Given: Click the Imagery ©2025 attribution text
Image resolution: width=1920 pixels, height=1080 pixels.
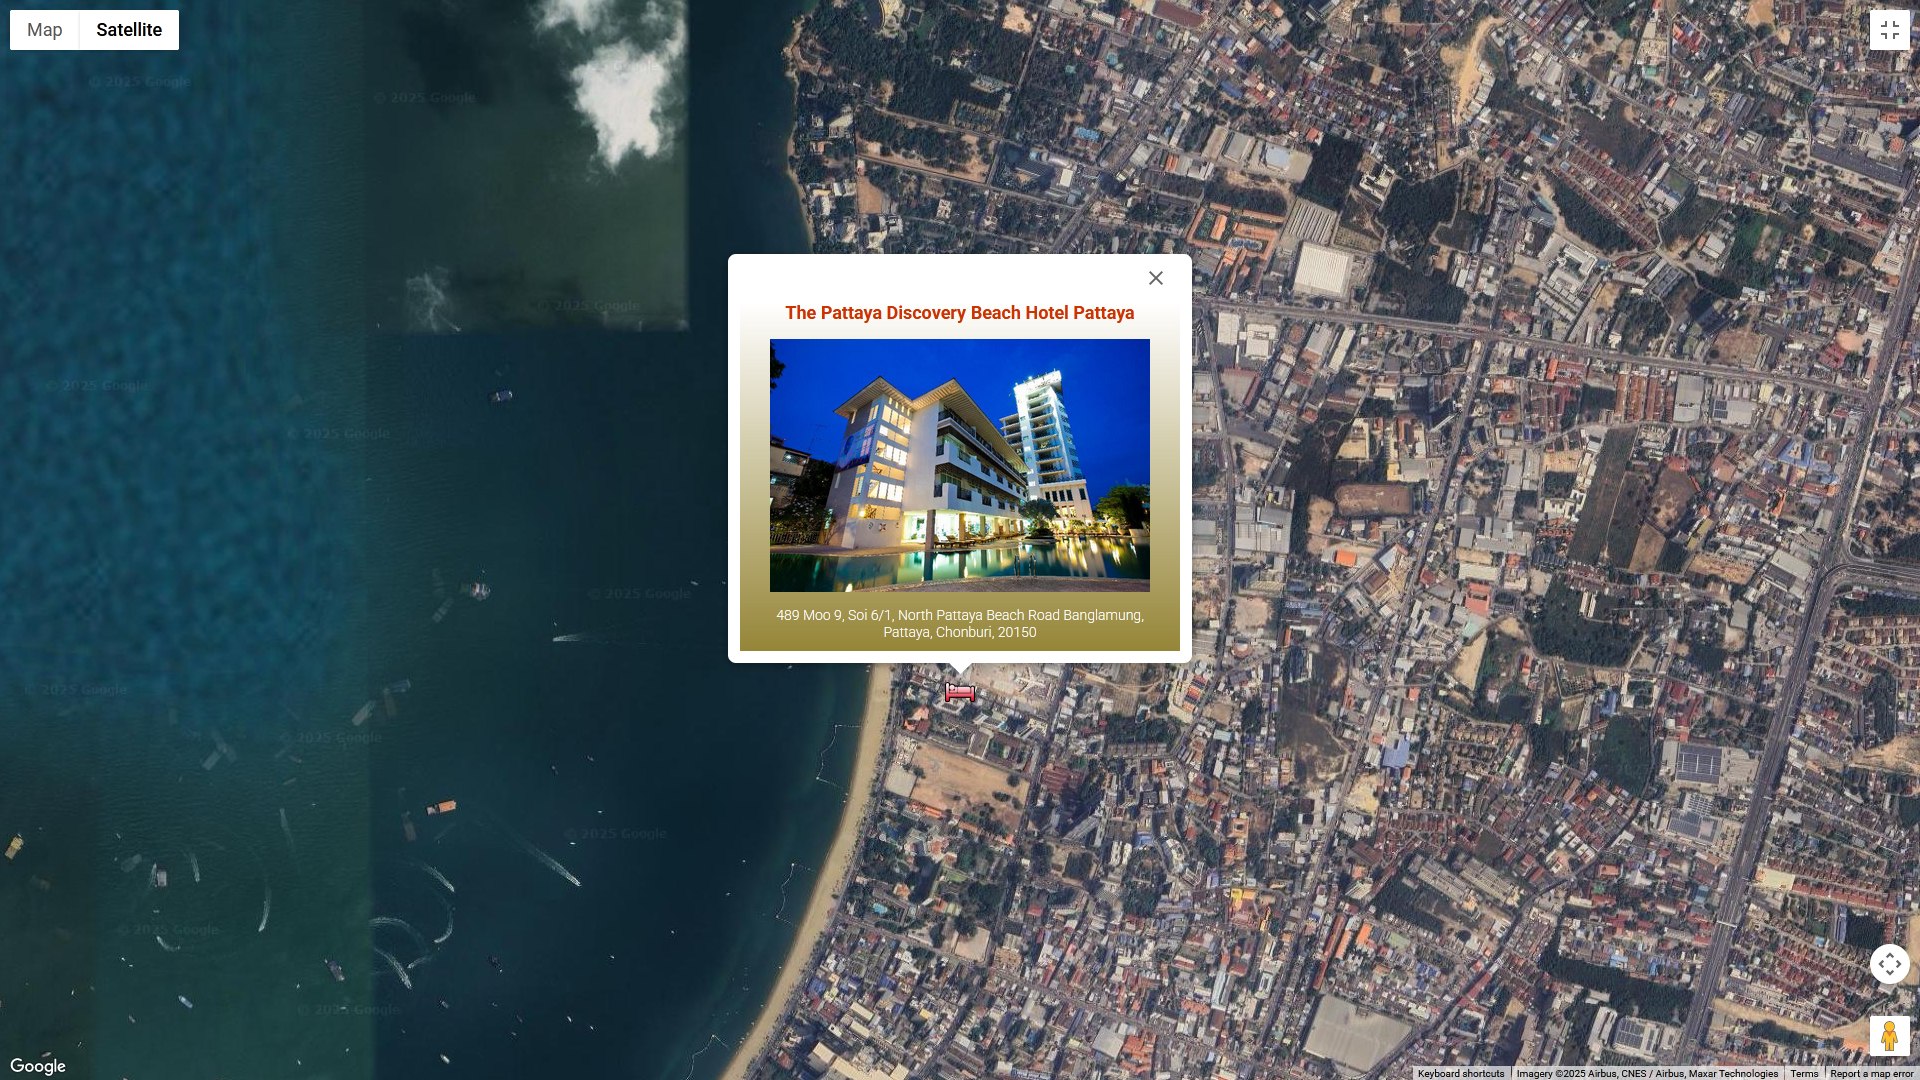Looking at the screenshot, I should [x=1646, y=1073].
